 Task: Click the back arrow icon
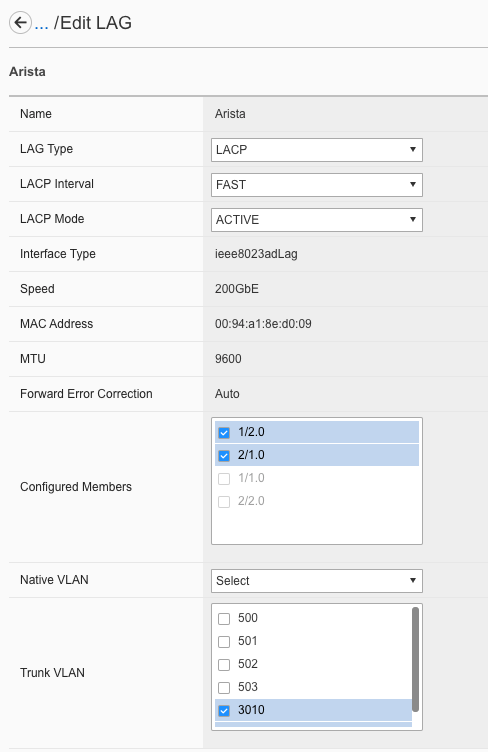coord(20,23)
